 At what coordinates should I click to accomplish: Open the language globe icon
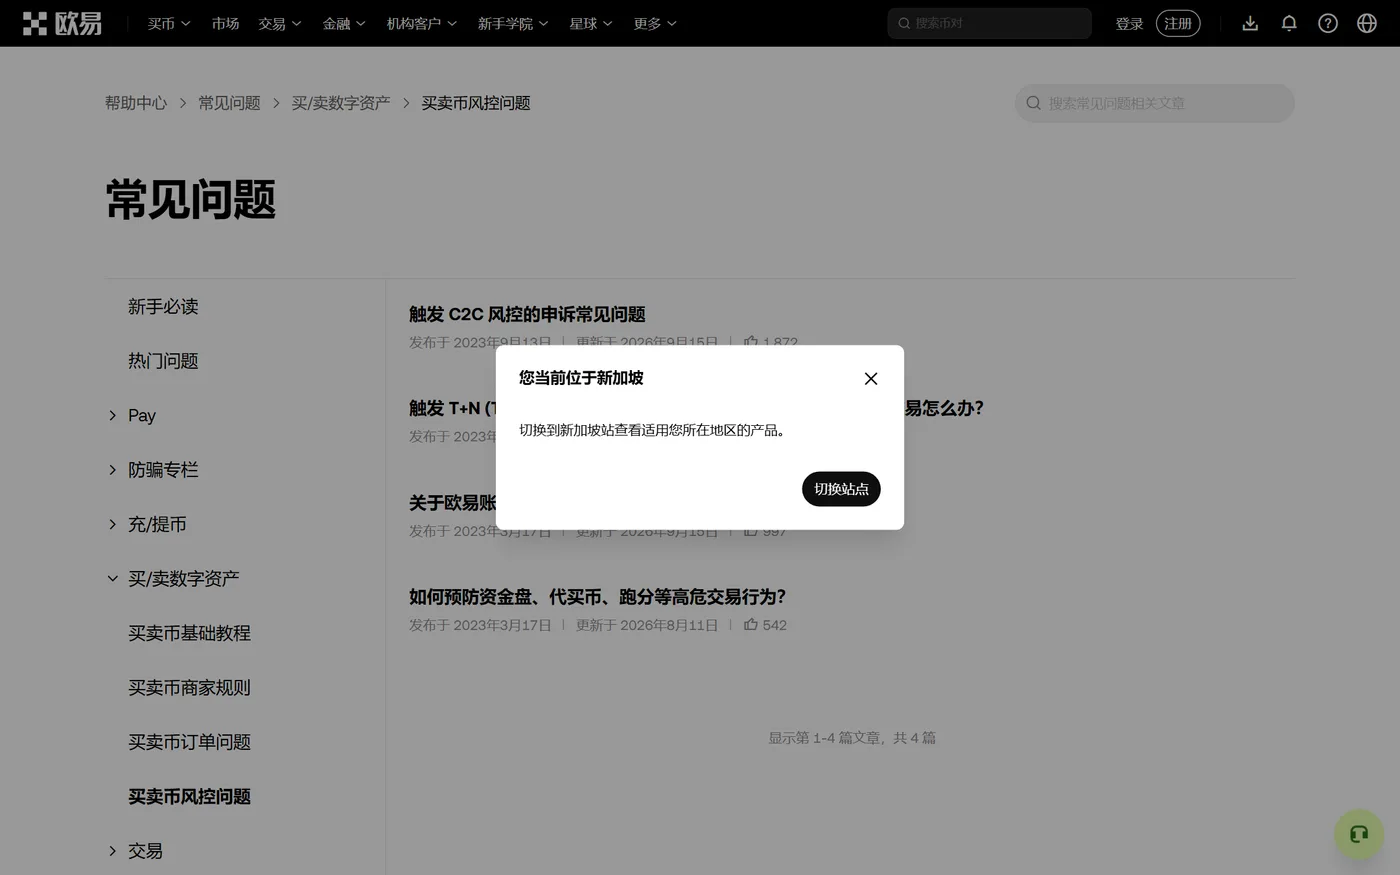(1367, 23)
